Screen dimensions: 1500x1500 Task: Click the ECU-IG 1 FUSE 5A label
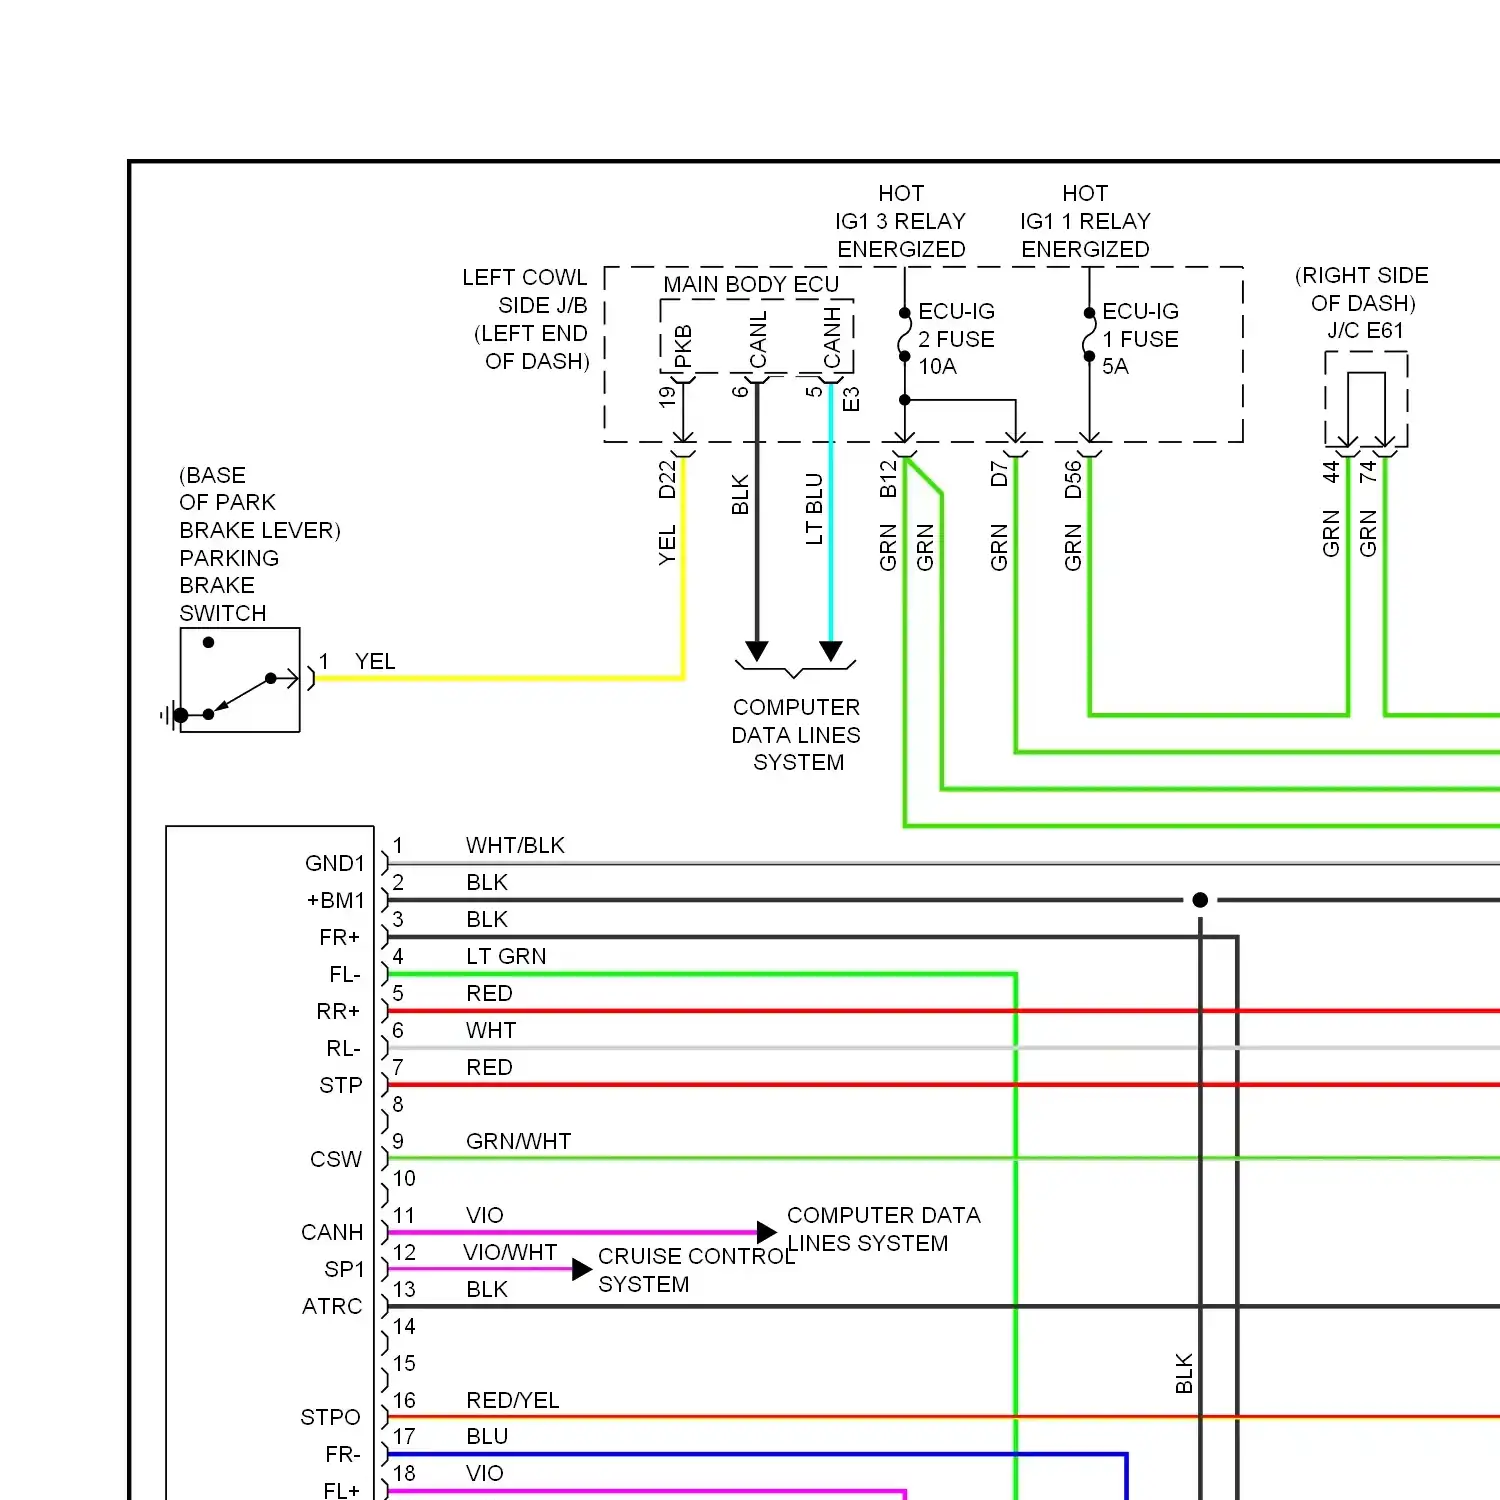tap(1140, 339)
